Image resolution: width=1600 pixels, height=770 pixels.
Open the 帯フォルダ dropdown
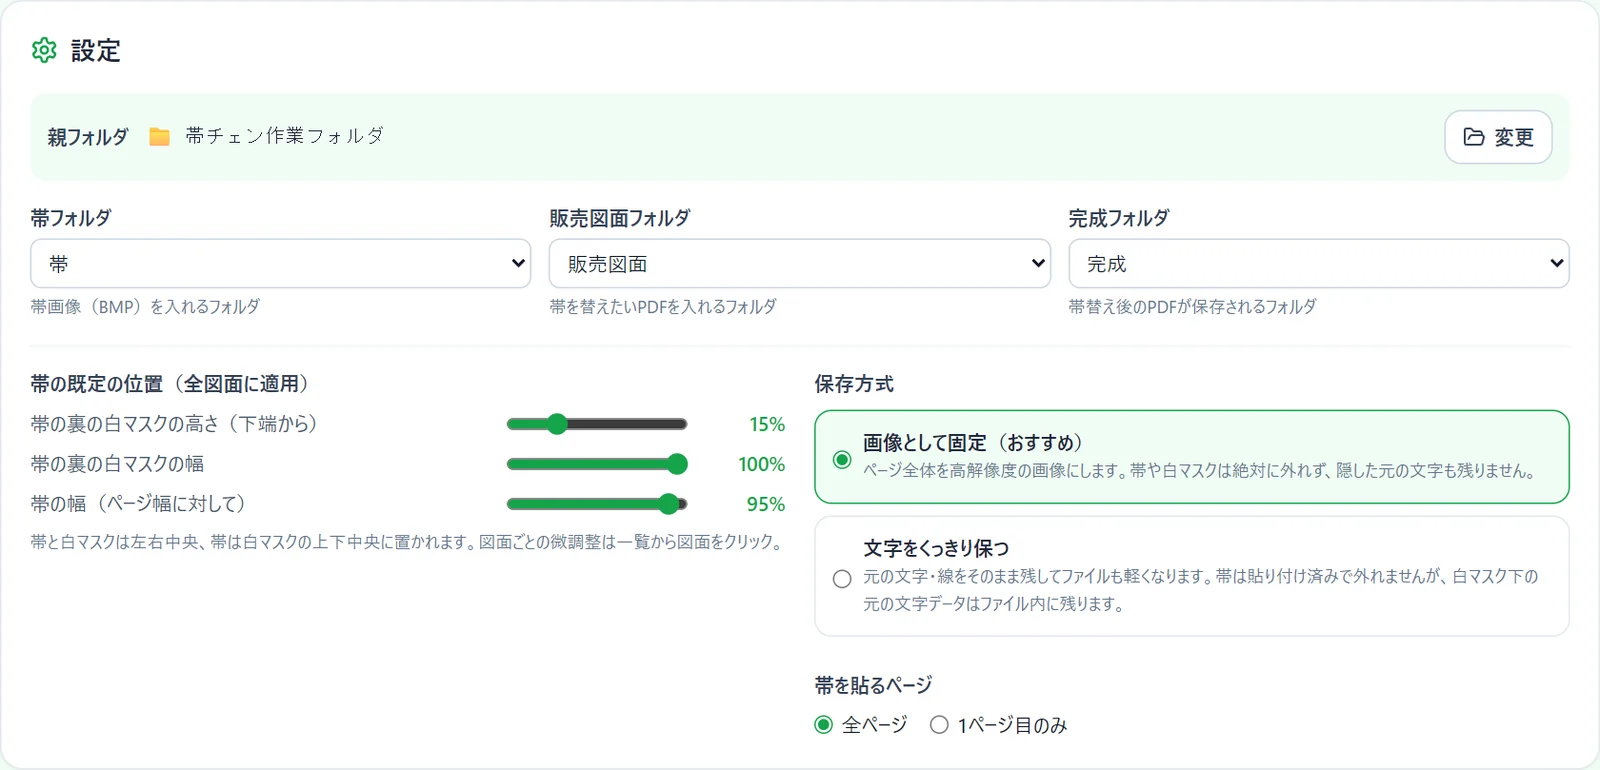[280, 264]
